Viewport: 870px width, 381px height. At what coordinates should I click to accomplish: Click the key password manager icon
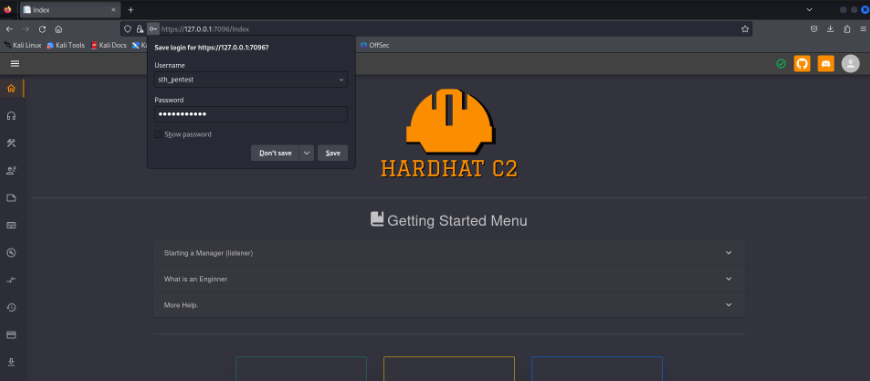[153, 29]
